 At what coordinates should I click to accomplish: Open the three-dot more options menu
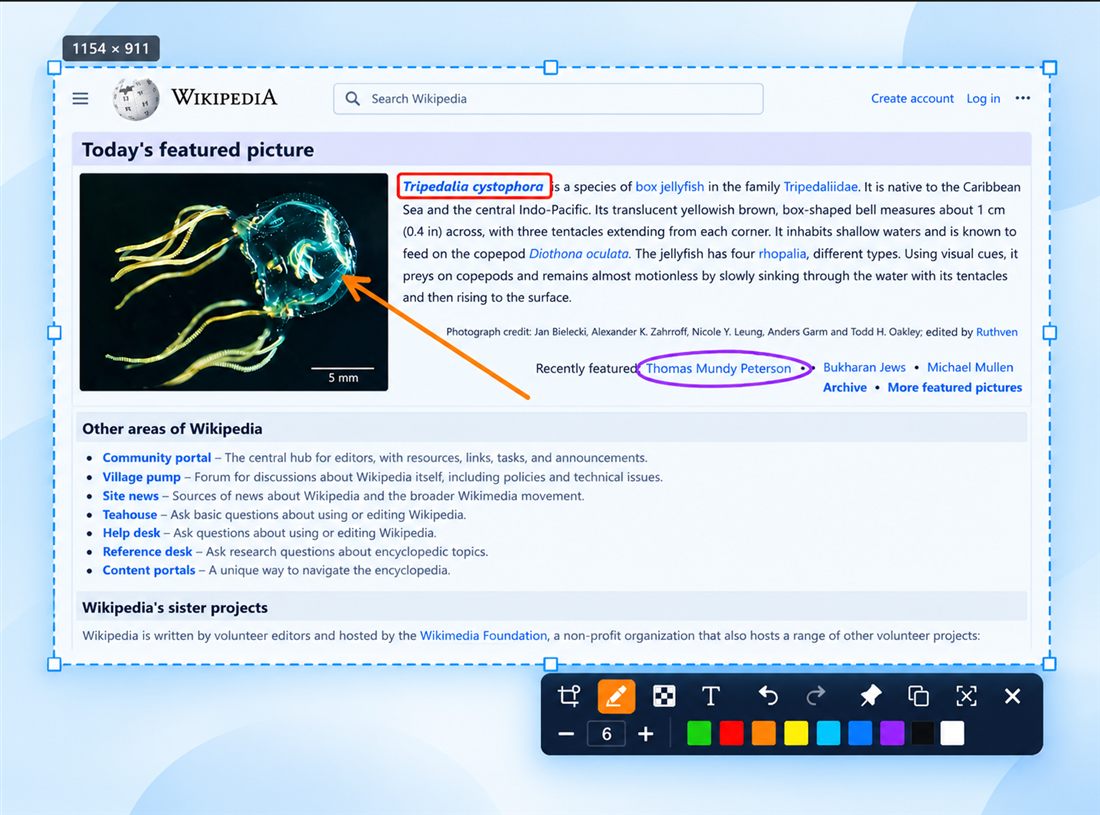pos(1023,98)
